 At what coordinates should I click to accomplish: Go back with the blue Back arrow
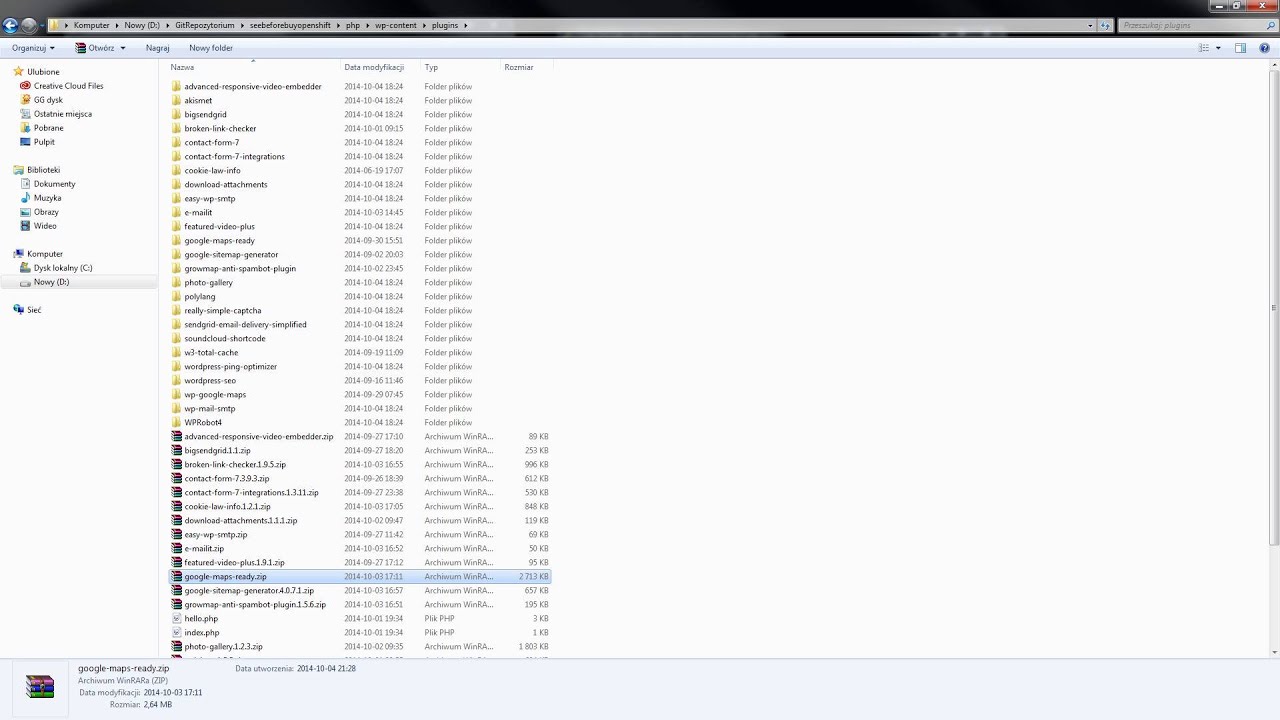11,25
